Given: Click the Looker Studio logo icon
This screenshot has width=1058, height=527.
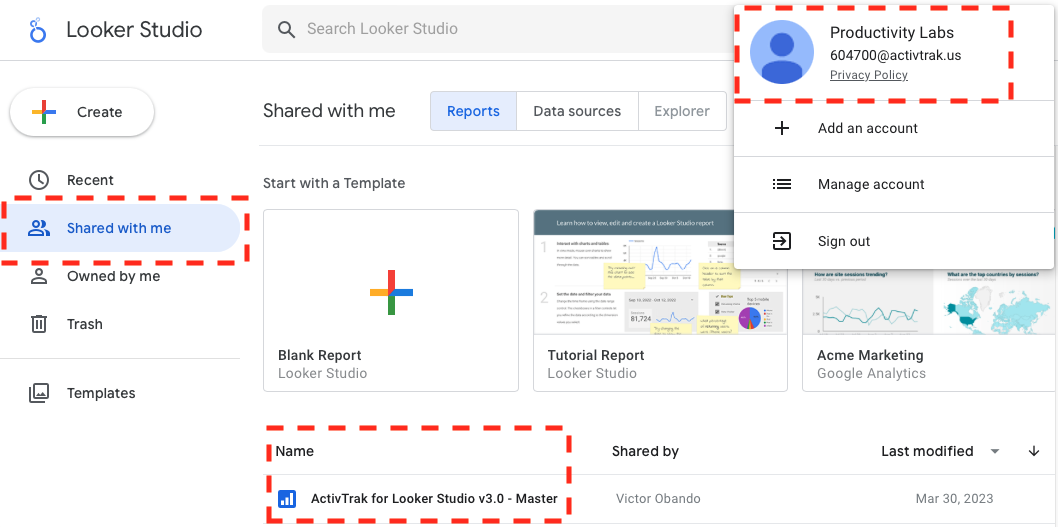Looking at the screenshot, I should [x=38, y=30].
